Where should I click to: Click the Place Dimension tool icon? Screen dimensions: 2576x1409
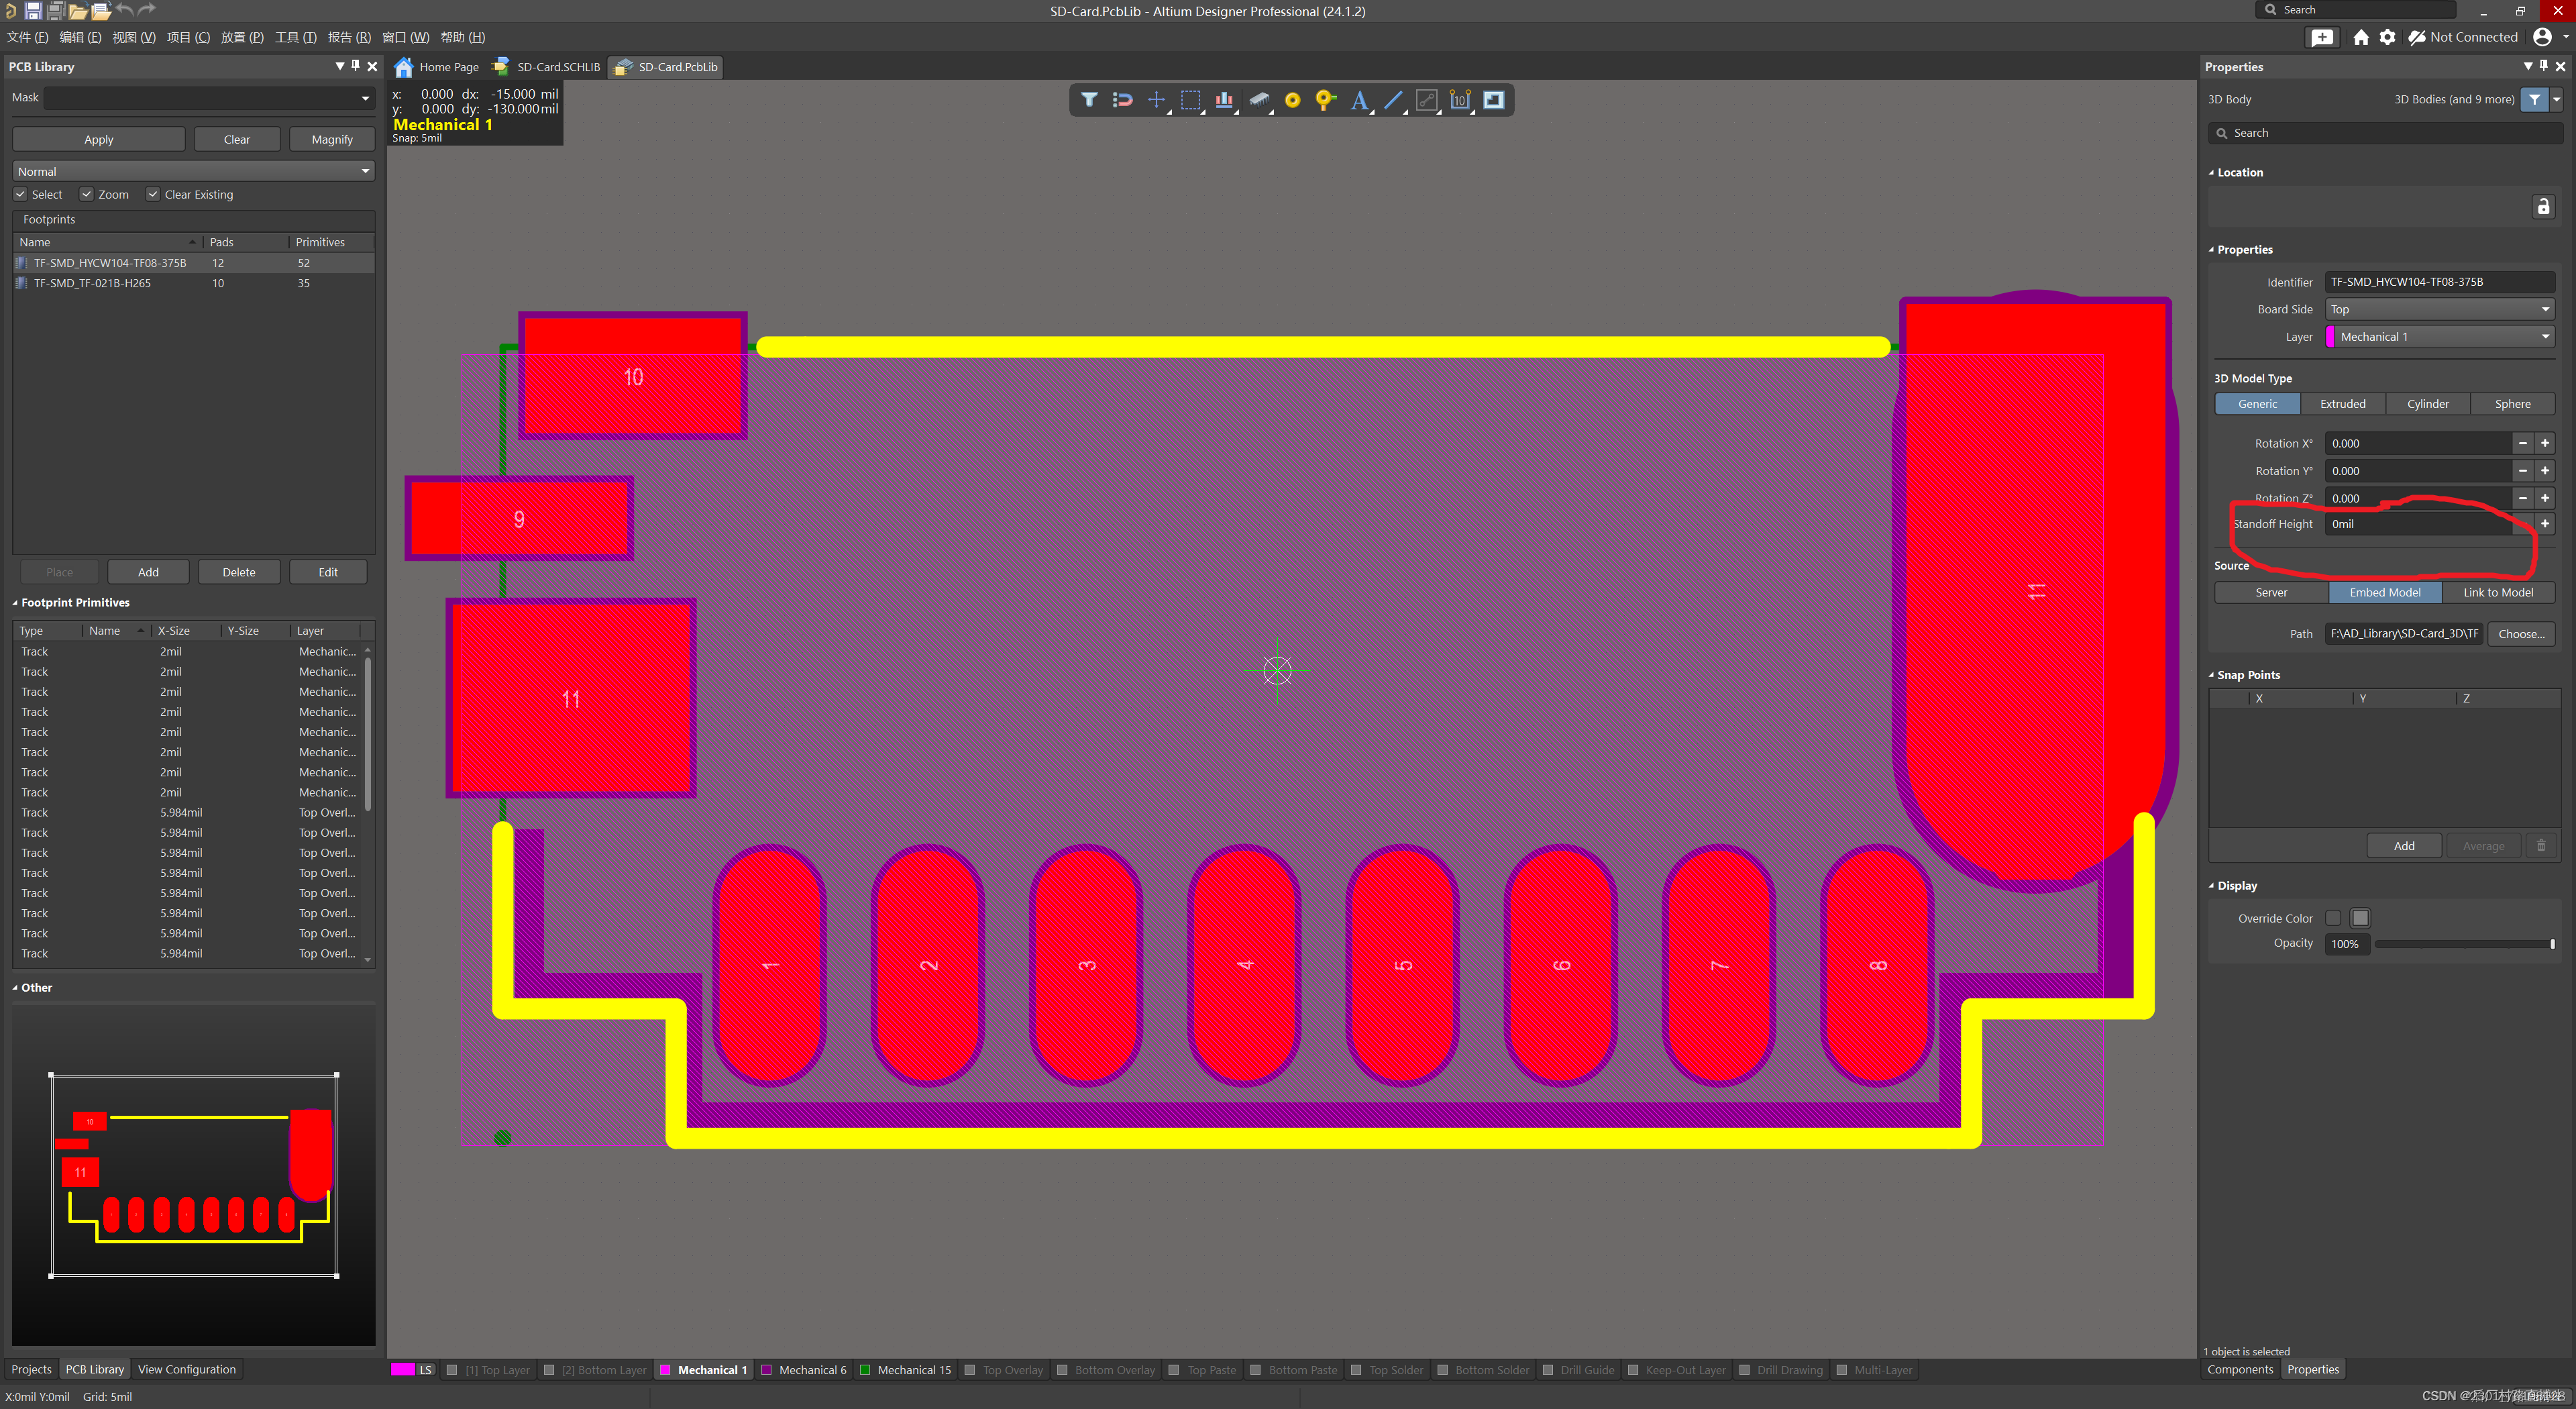click(1460, 100)
